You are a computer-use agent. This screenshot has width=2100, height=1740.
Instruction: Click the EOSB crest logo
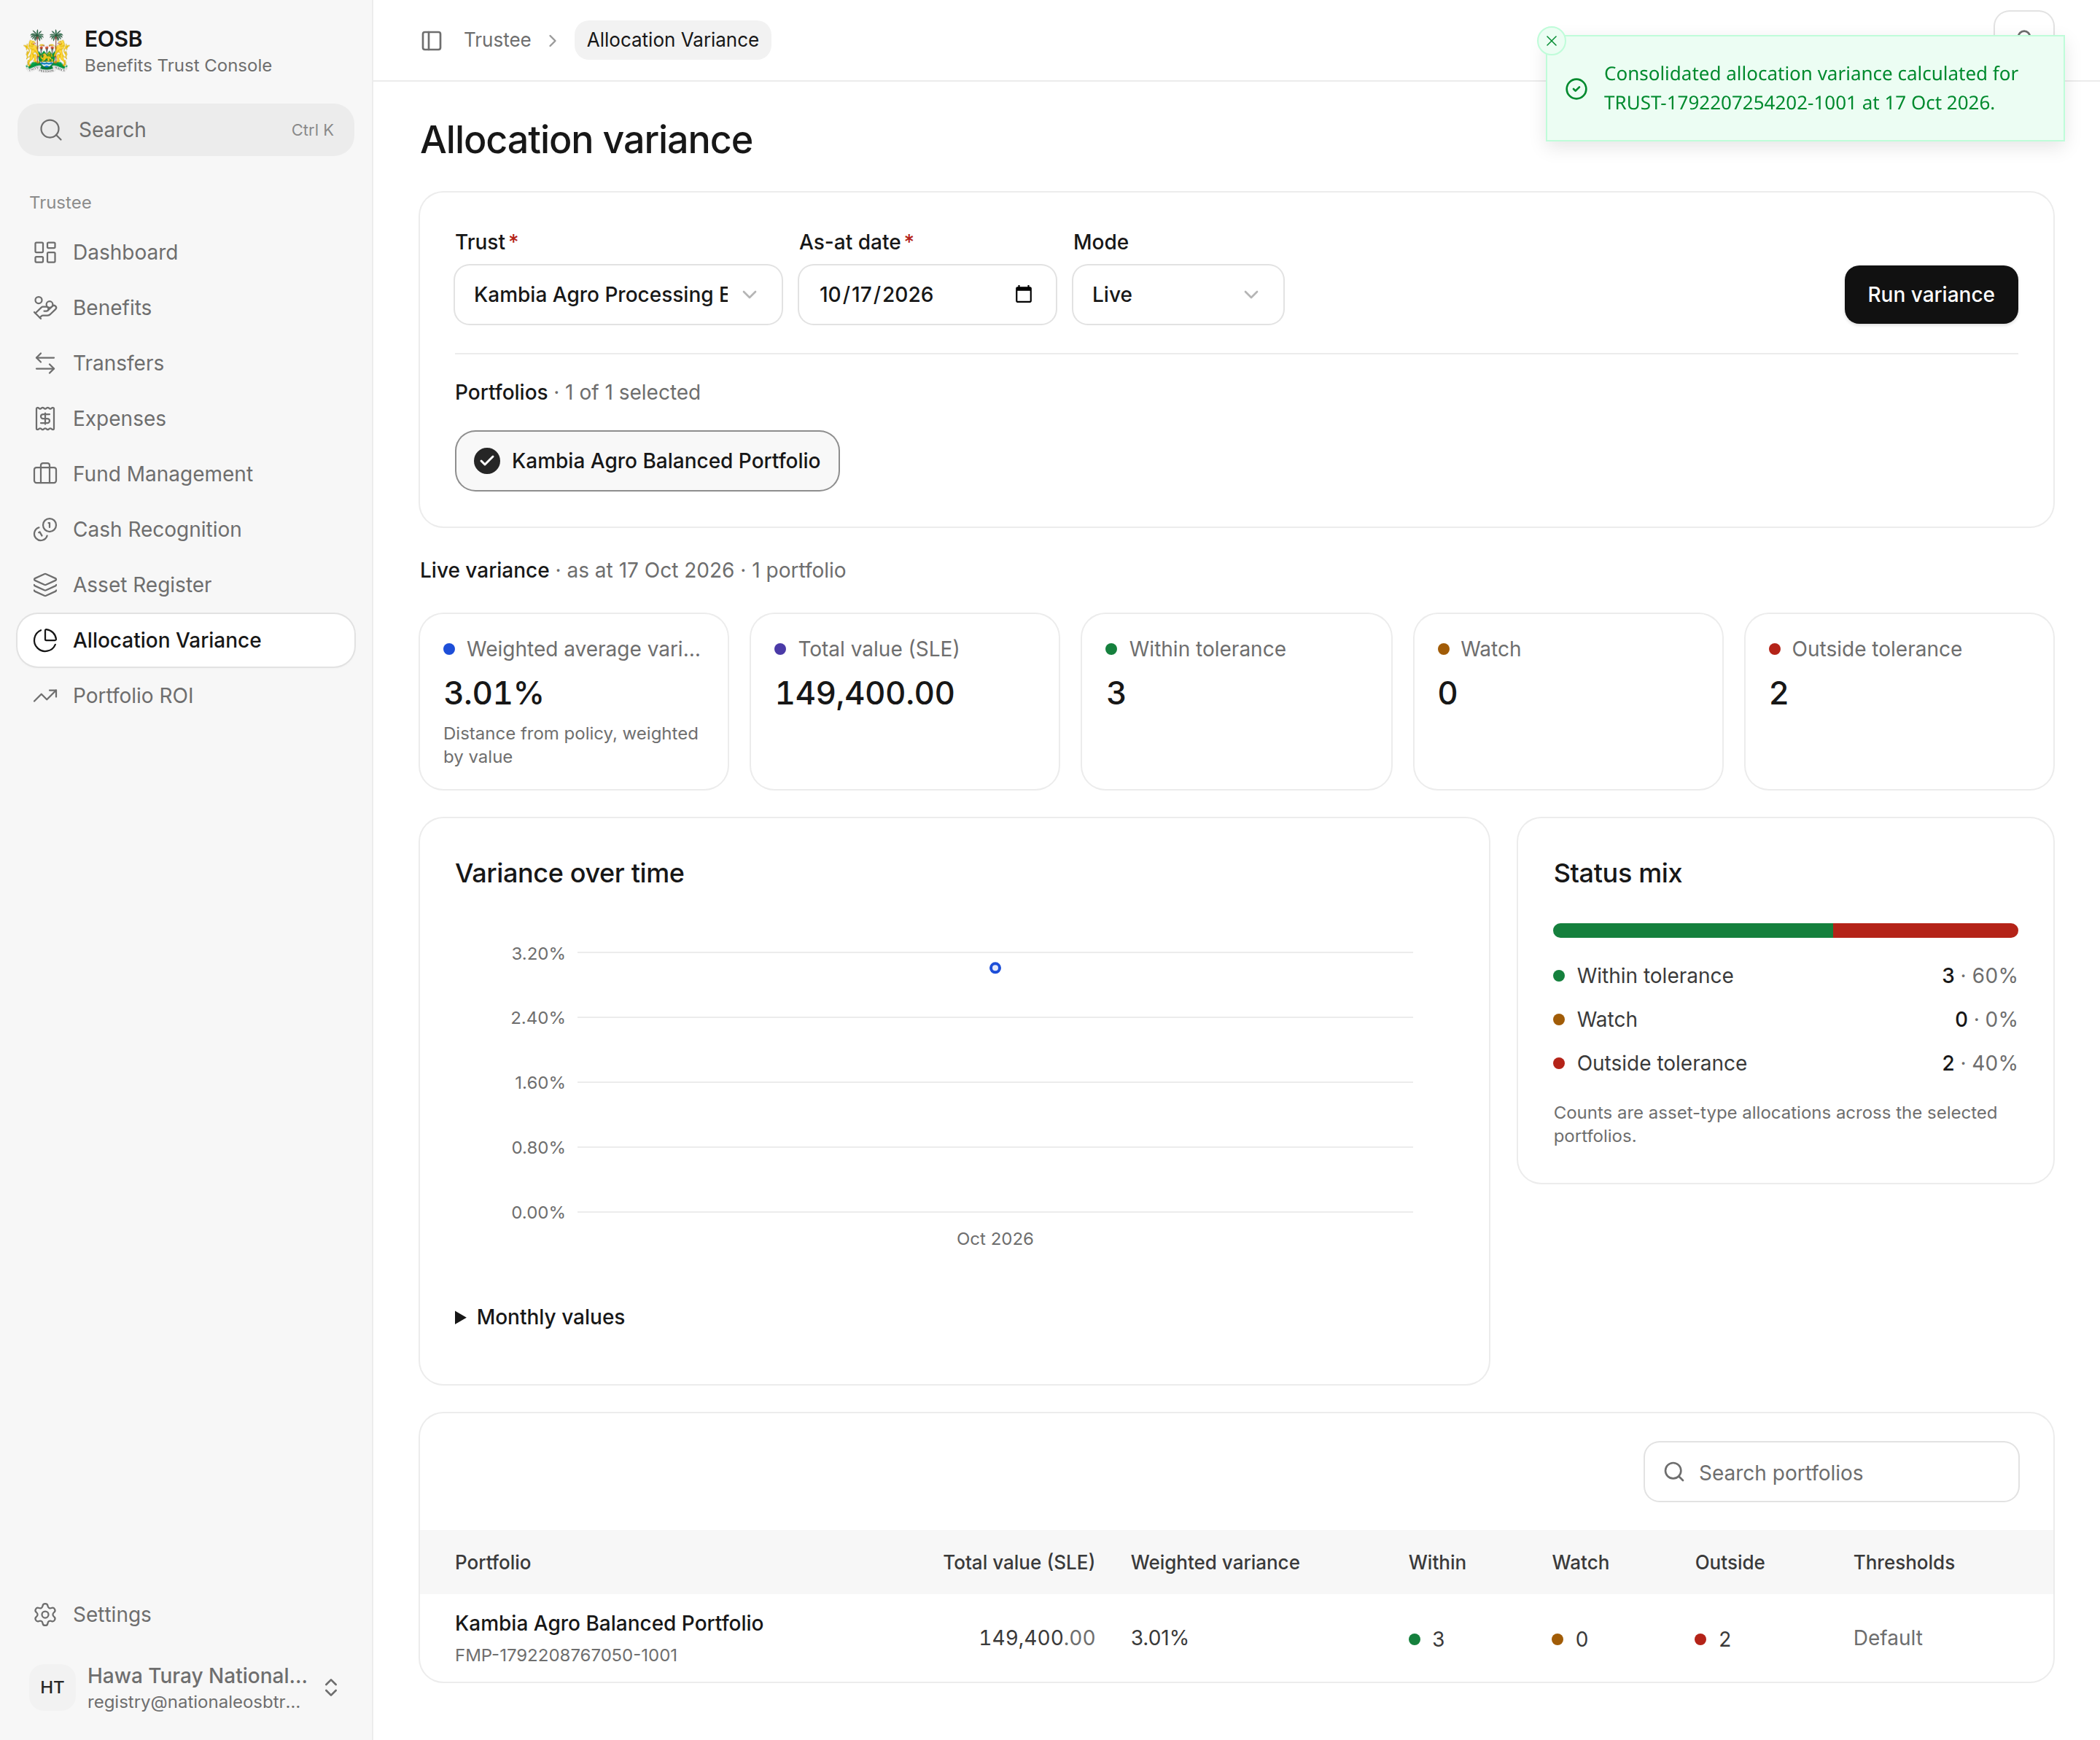coord(47,51)
